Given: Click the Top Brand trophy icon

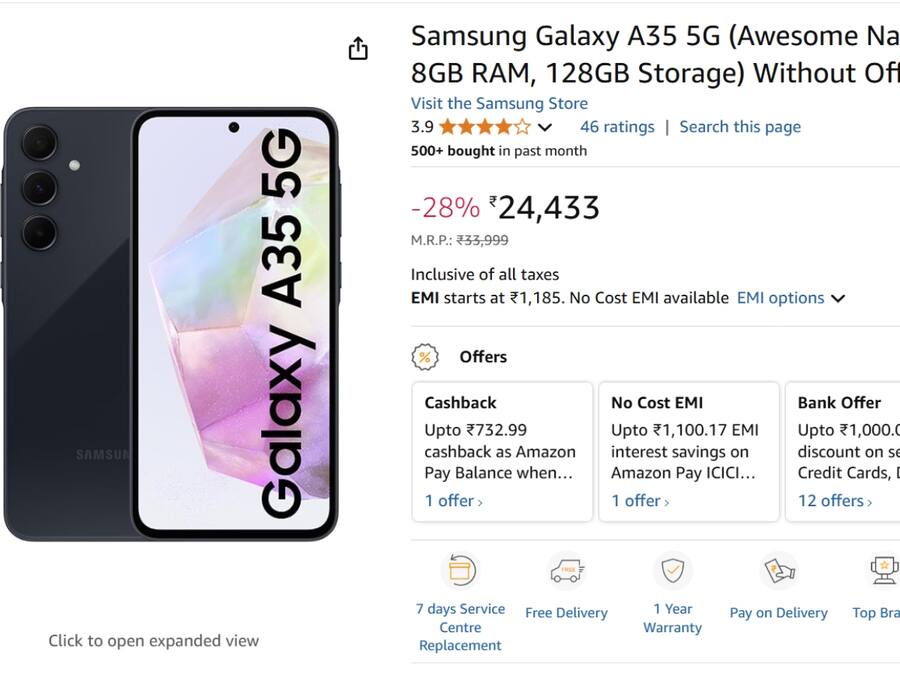Looking at the screenshot, I should point(884,567).
